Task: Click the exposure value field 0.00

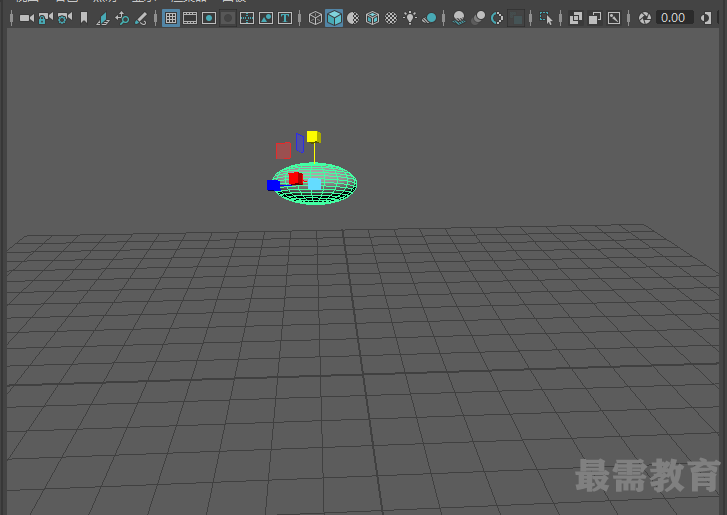Action: tap(675, 18)
